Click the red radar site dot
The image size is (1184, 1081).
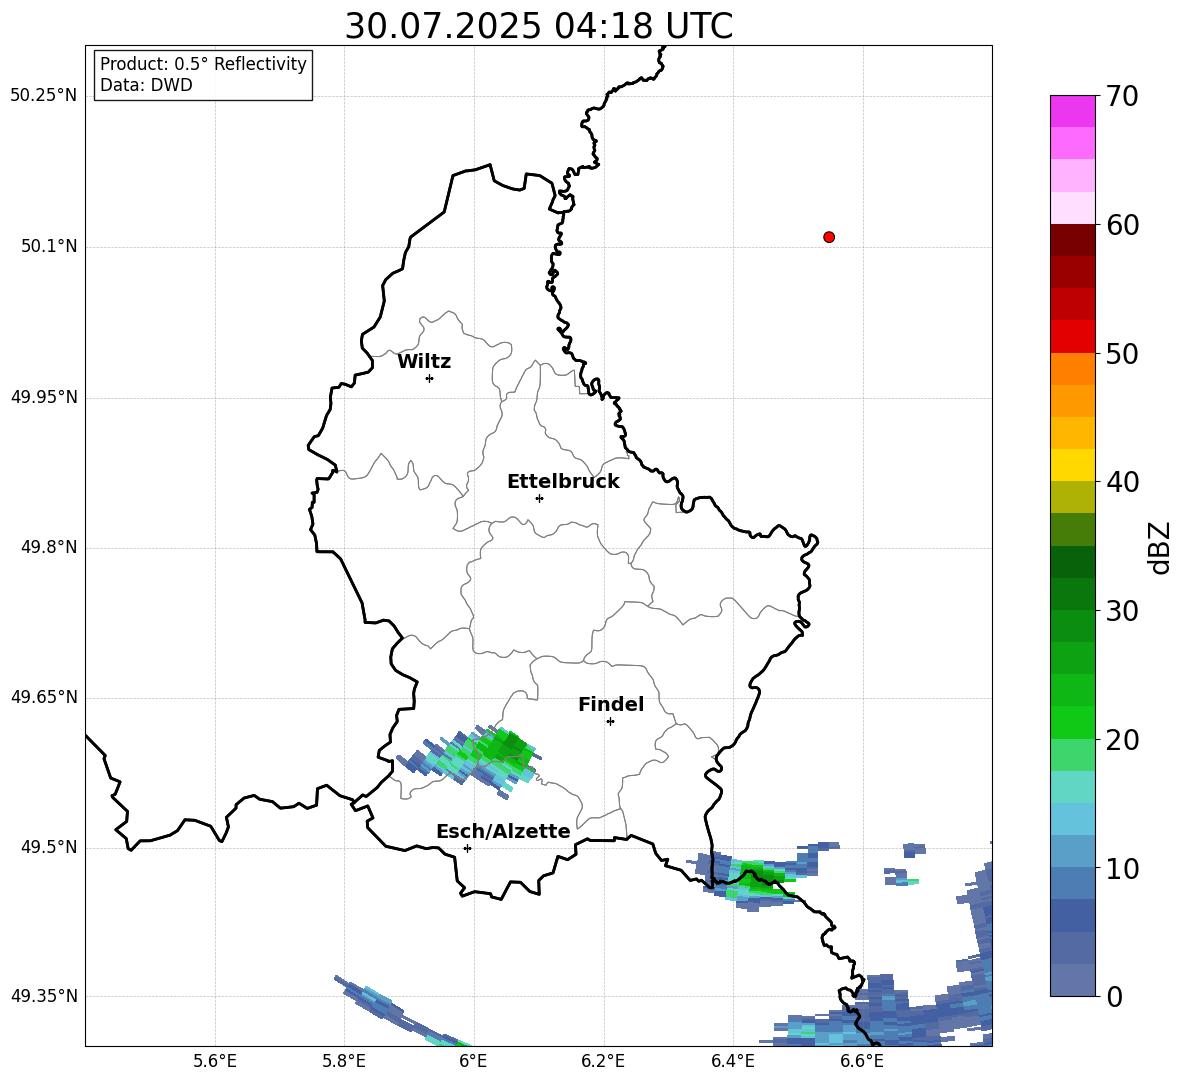pos(829,237)
